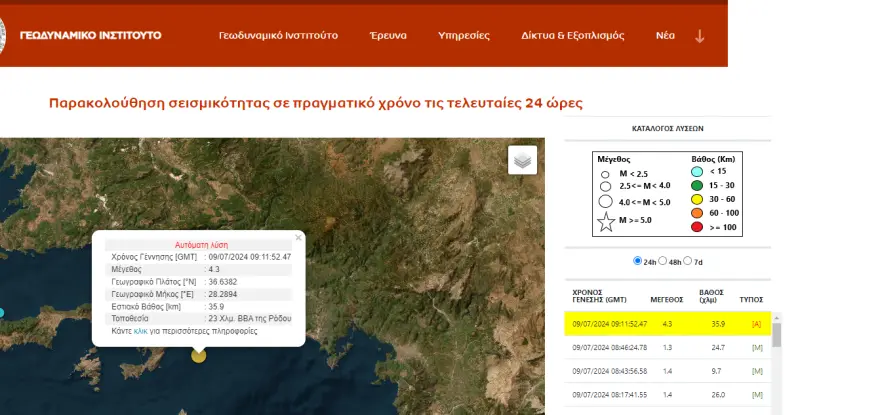880x415 pixels.
Task: Click the 'κλικ' link for more information
Action: (140, 330)
